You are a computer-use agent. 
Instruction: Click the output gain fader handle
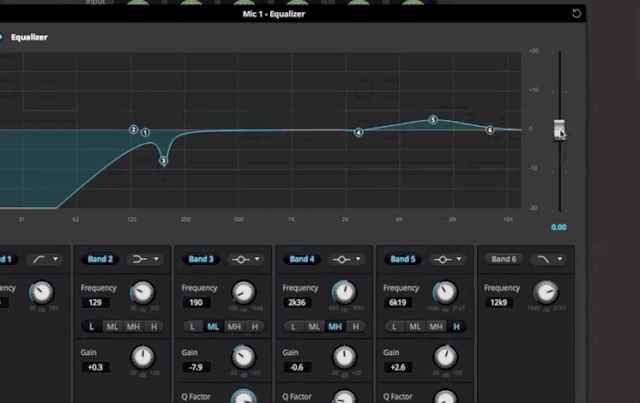point(559,130)
